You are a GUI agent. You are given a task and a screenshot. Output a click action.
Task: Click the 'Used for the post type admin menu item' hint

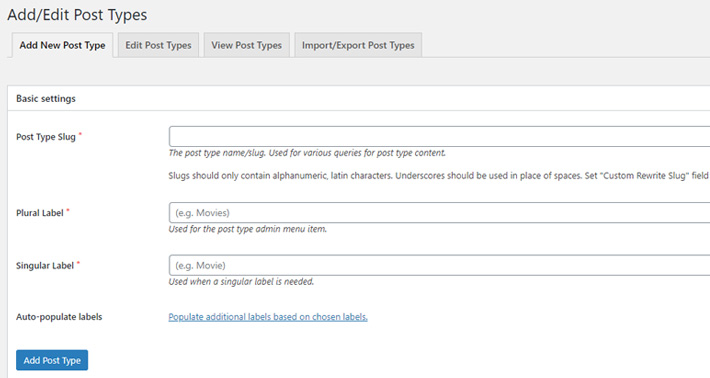pos(248,229)
